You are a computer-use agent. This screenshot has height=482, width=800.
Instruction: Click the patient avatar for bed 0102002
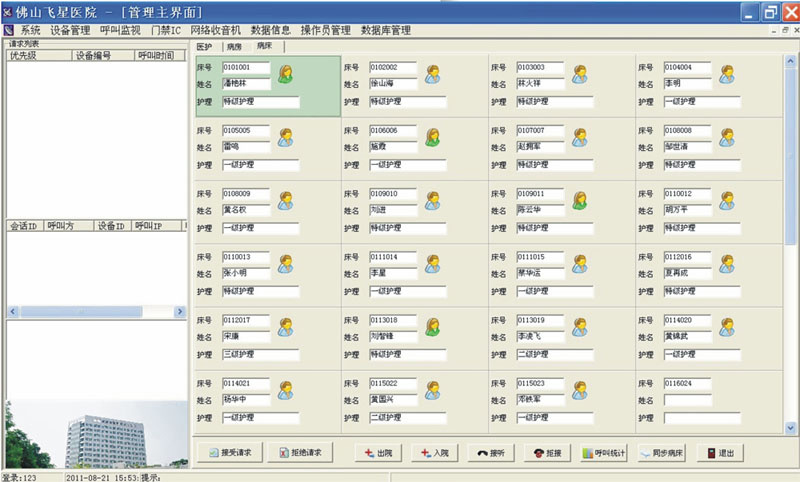tap(433, 74)
